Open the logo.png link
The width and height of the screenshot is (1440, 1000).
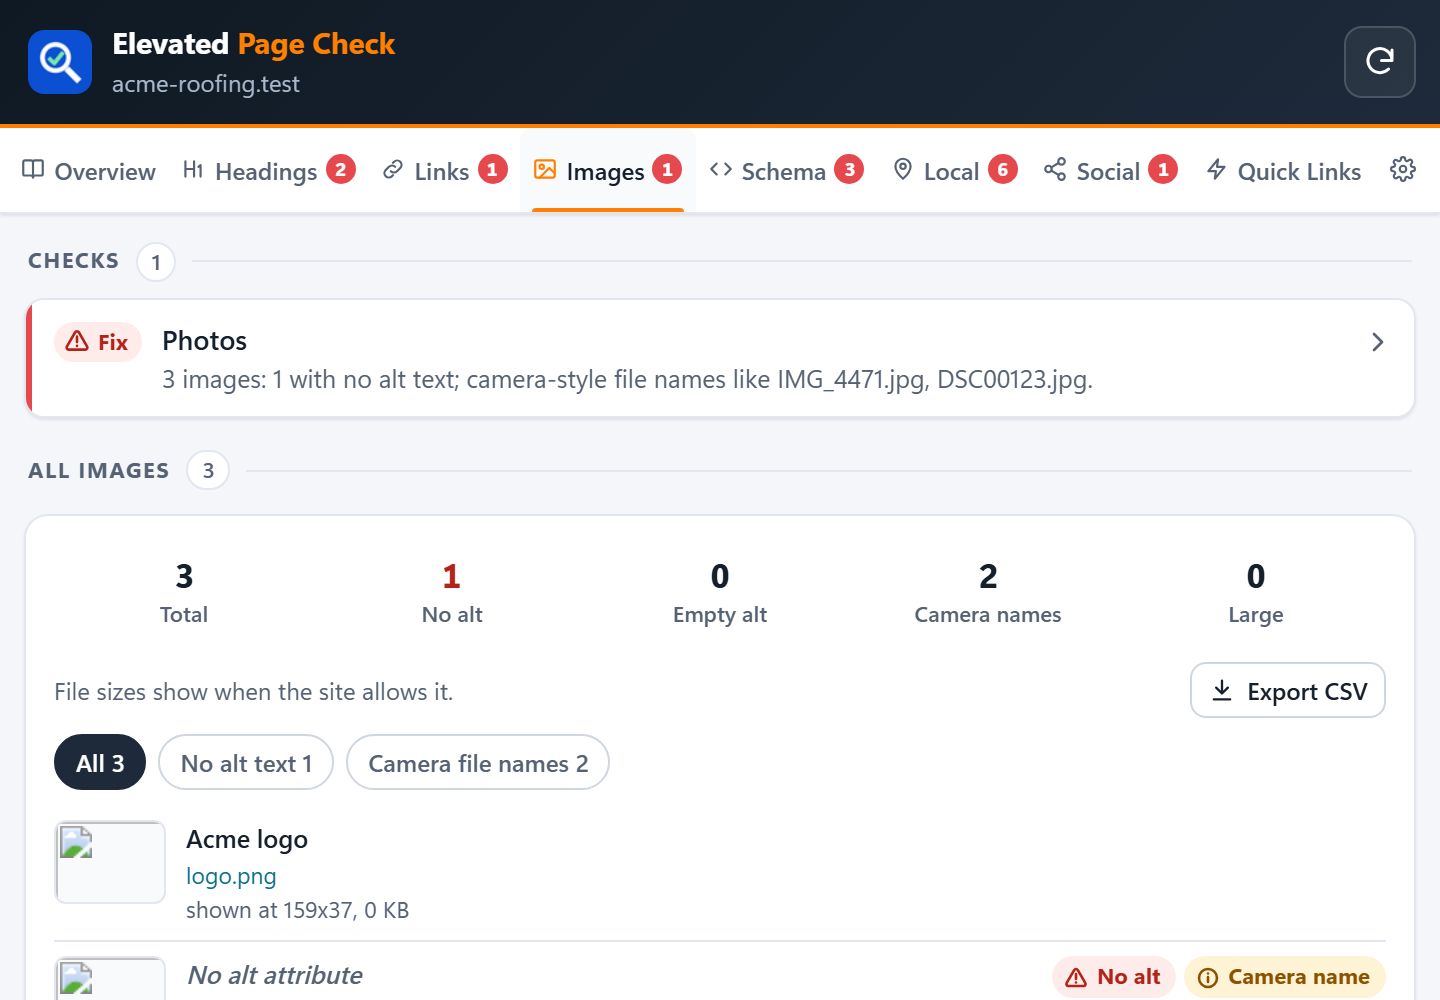pyautogui.click(x=231, y=876)
